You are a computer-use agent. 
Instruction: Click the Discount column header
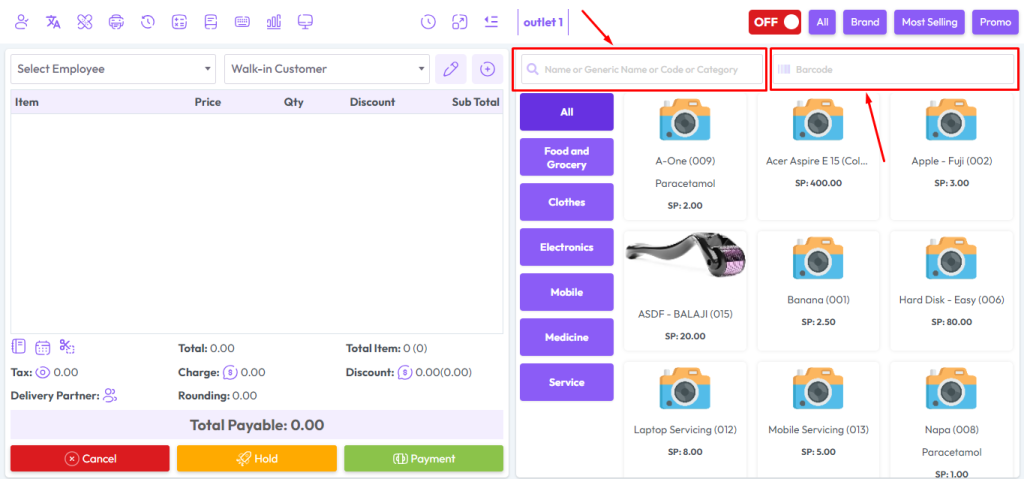(372, 102)
